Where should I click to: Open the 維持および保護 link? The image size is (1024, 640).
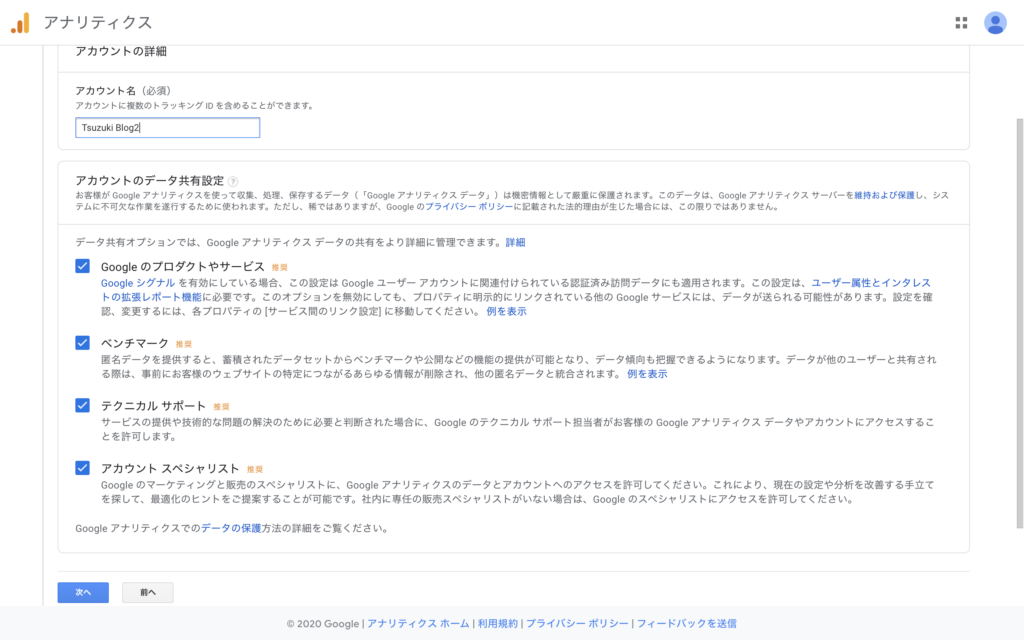[x=884, y=195]
